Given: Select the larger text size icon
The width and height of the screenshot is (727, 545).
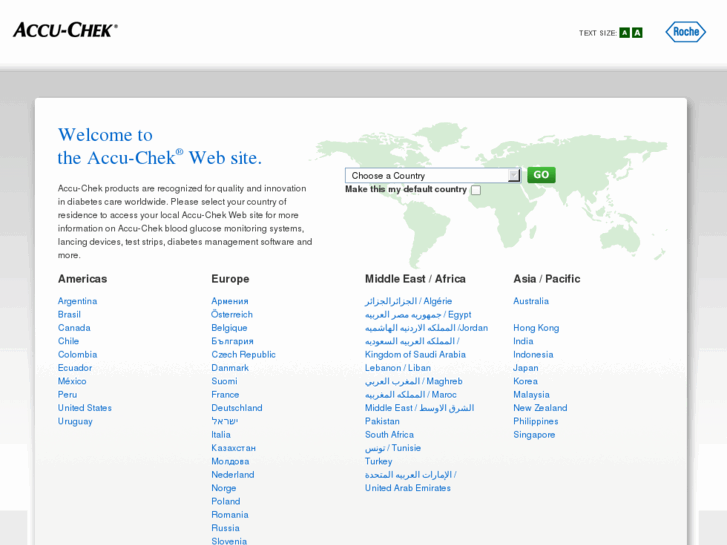Looking at the screenshot, I should (x=638, y=33).
